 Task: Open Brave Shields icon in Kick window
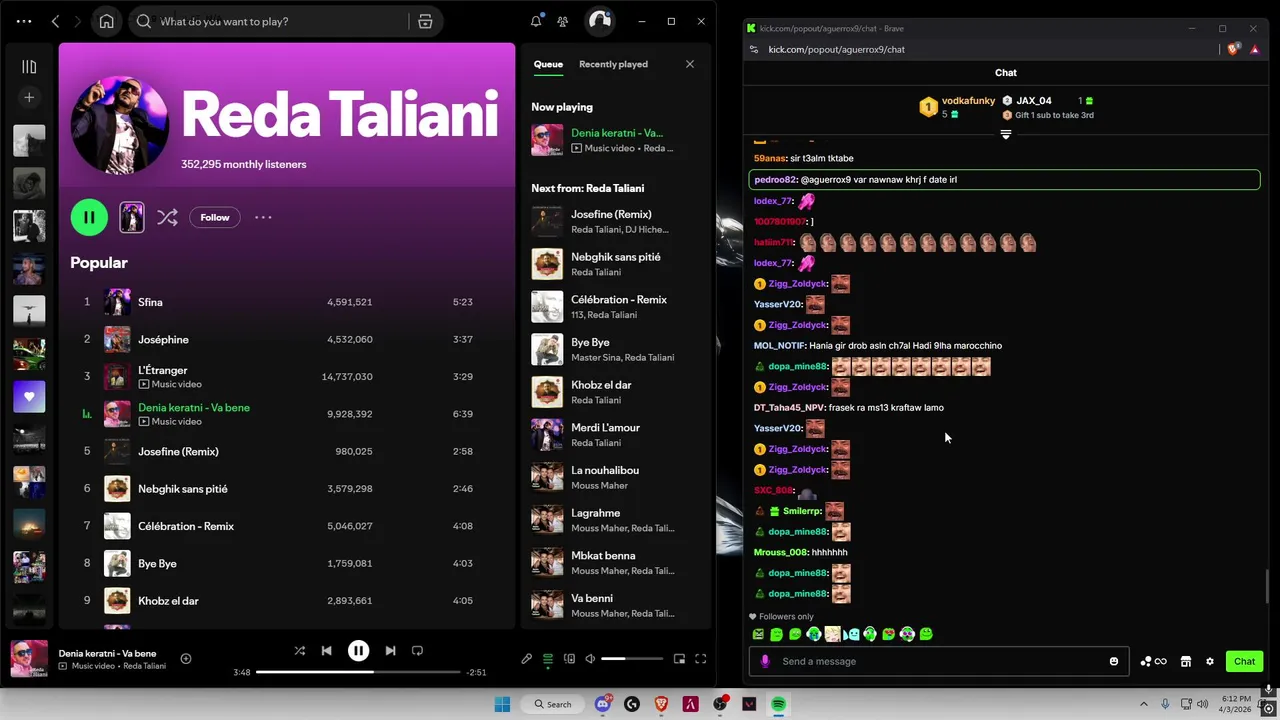(x=1234, y=48)
